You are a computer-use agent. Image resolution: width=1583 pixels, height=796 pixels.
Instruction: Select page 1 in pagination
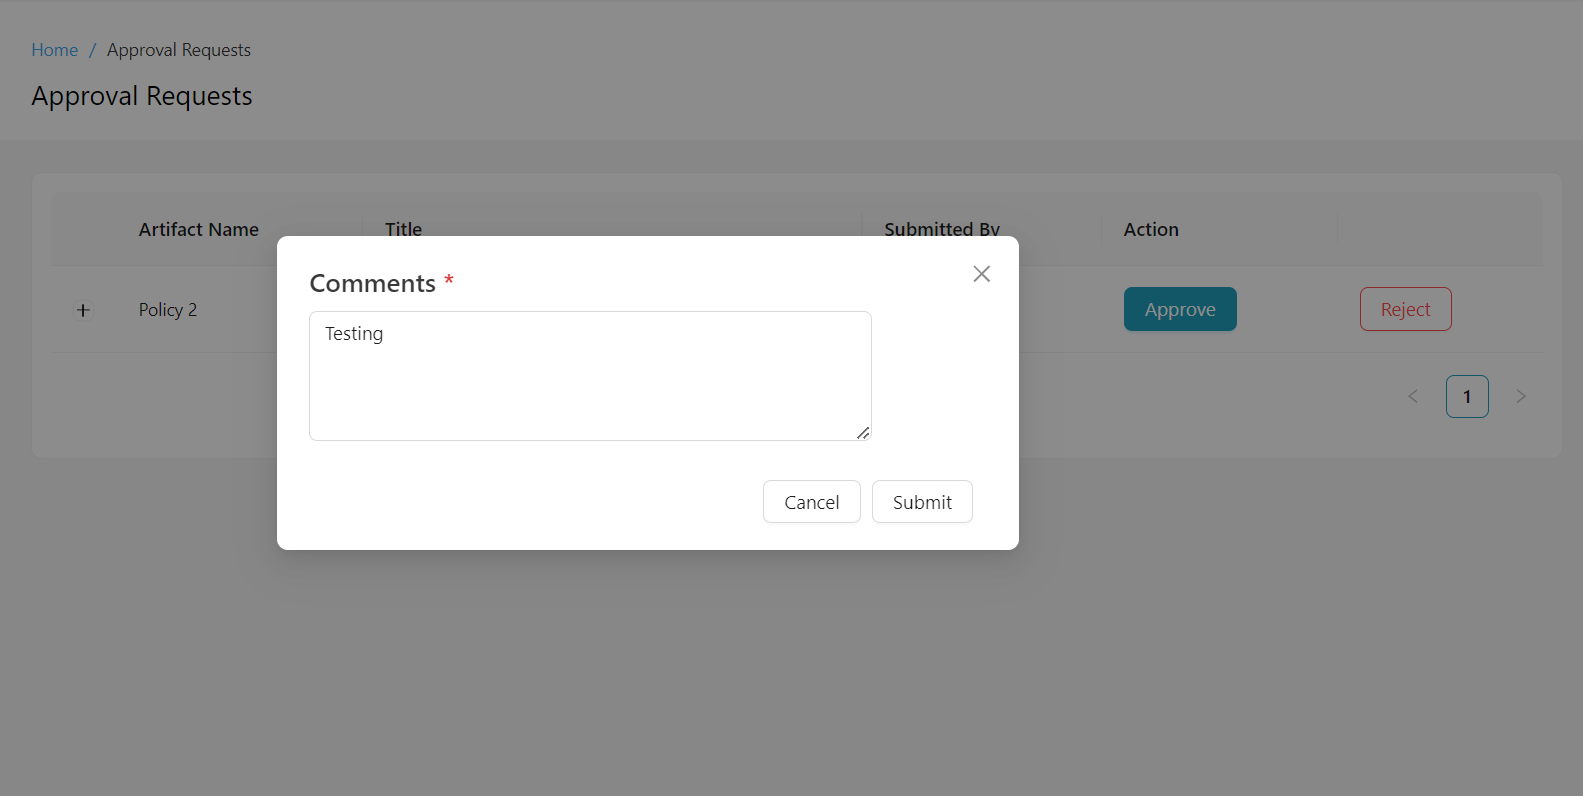1467,397
